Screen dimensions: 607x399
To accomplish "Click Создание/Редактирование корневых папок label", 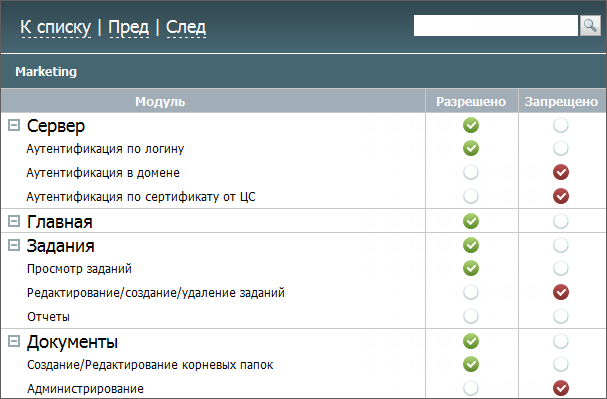I will (x=150, y=365).
